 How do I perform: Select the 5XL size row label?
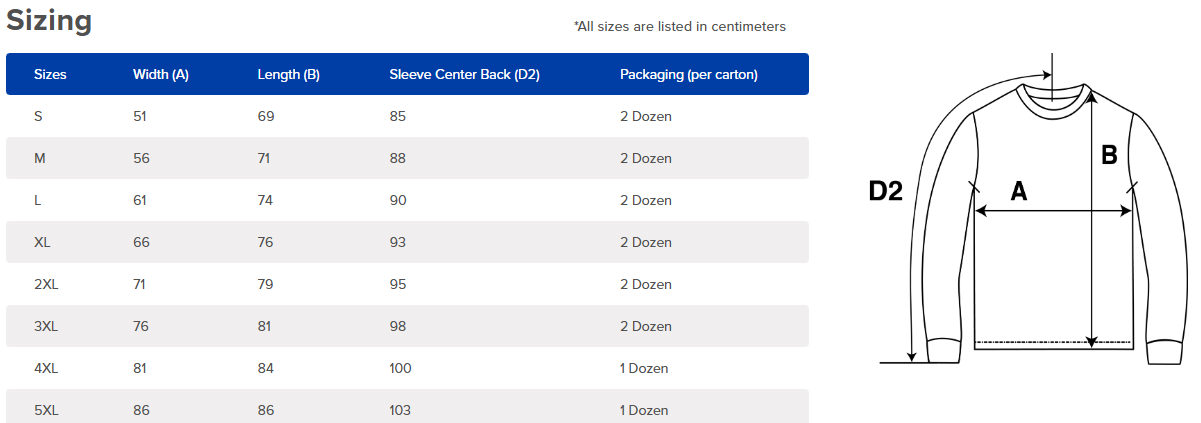tap(46, 411)
